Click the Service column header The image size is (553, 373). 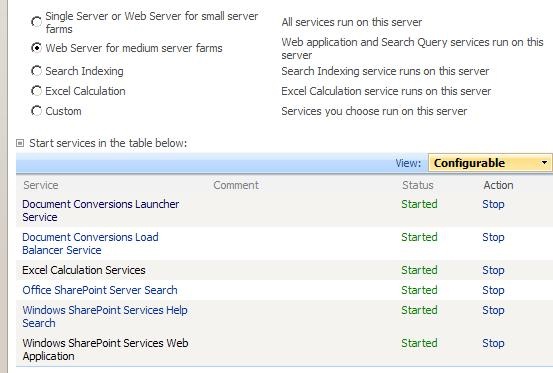(41, 185)
